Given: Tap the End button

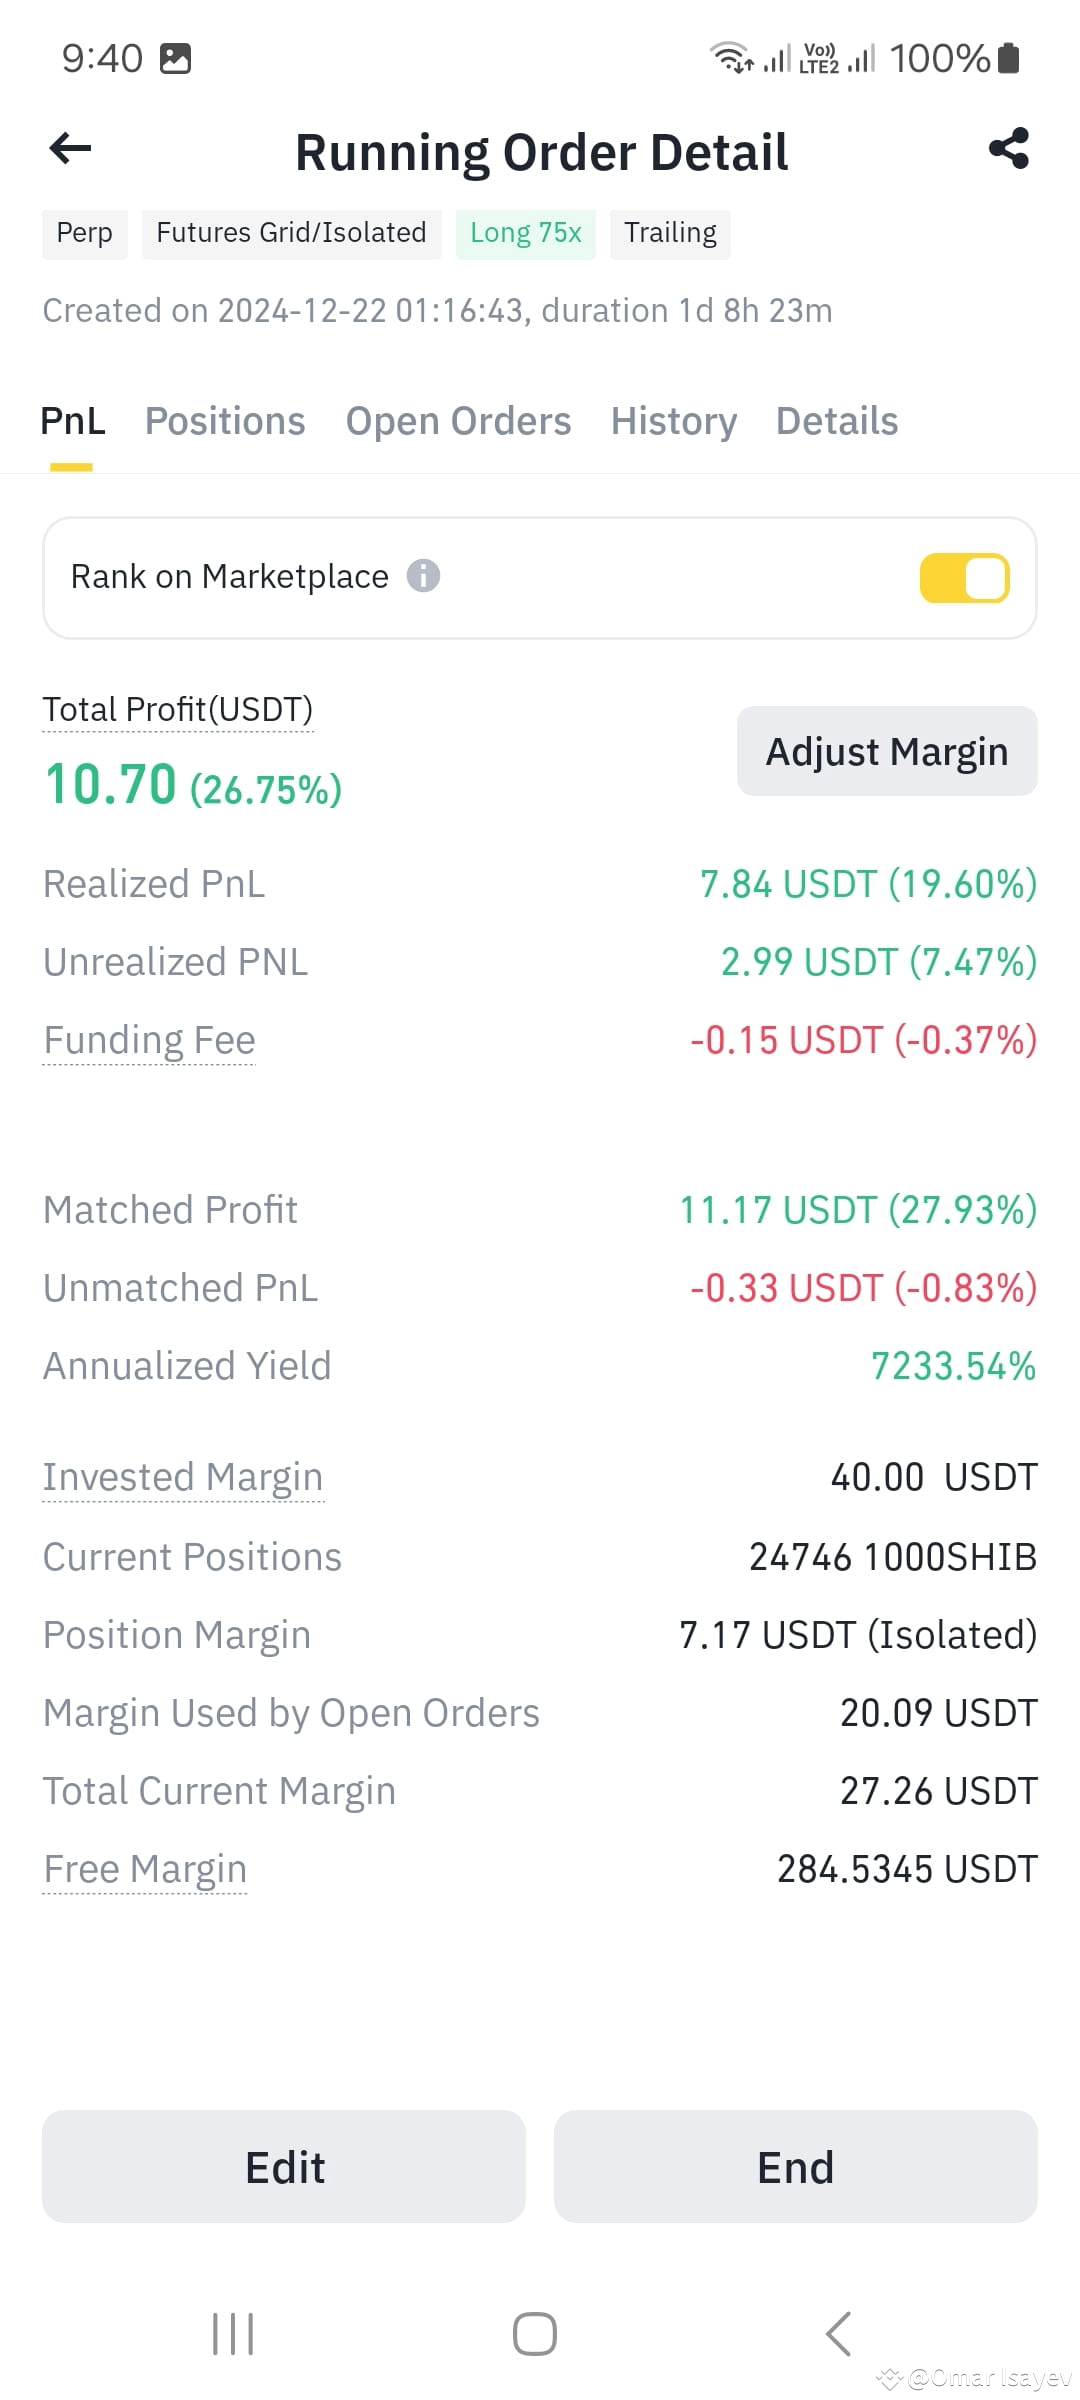Looking at the screenshot, I should (x=796, y=2167).
